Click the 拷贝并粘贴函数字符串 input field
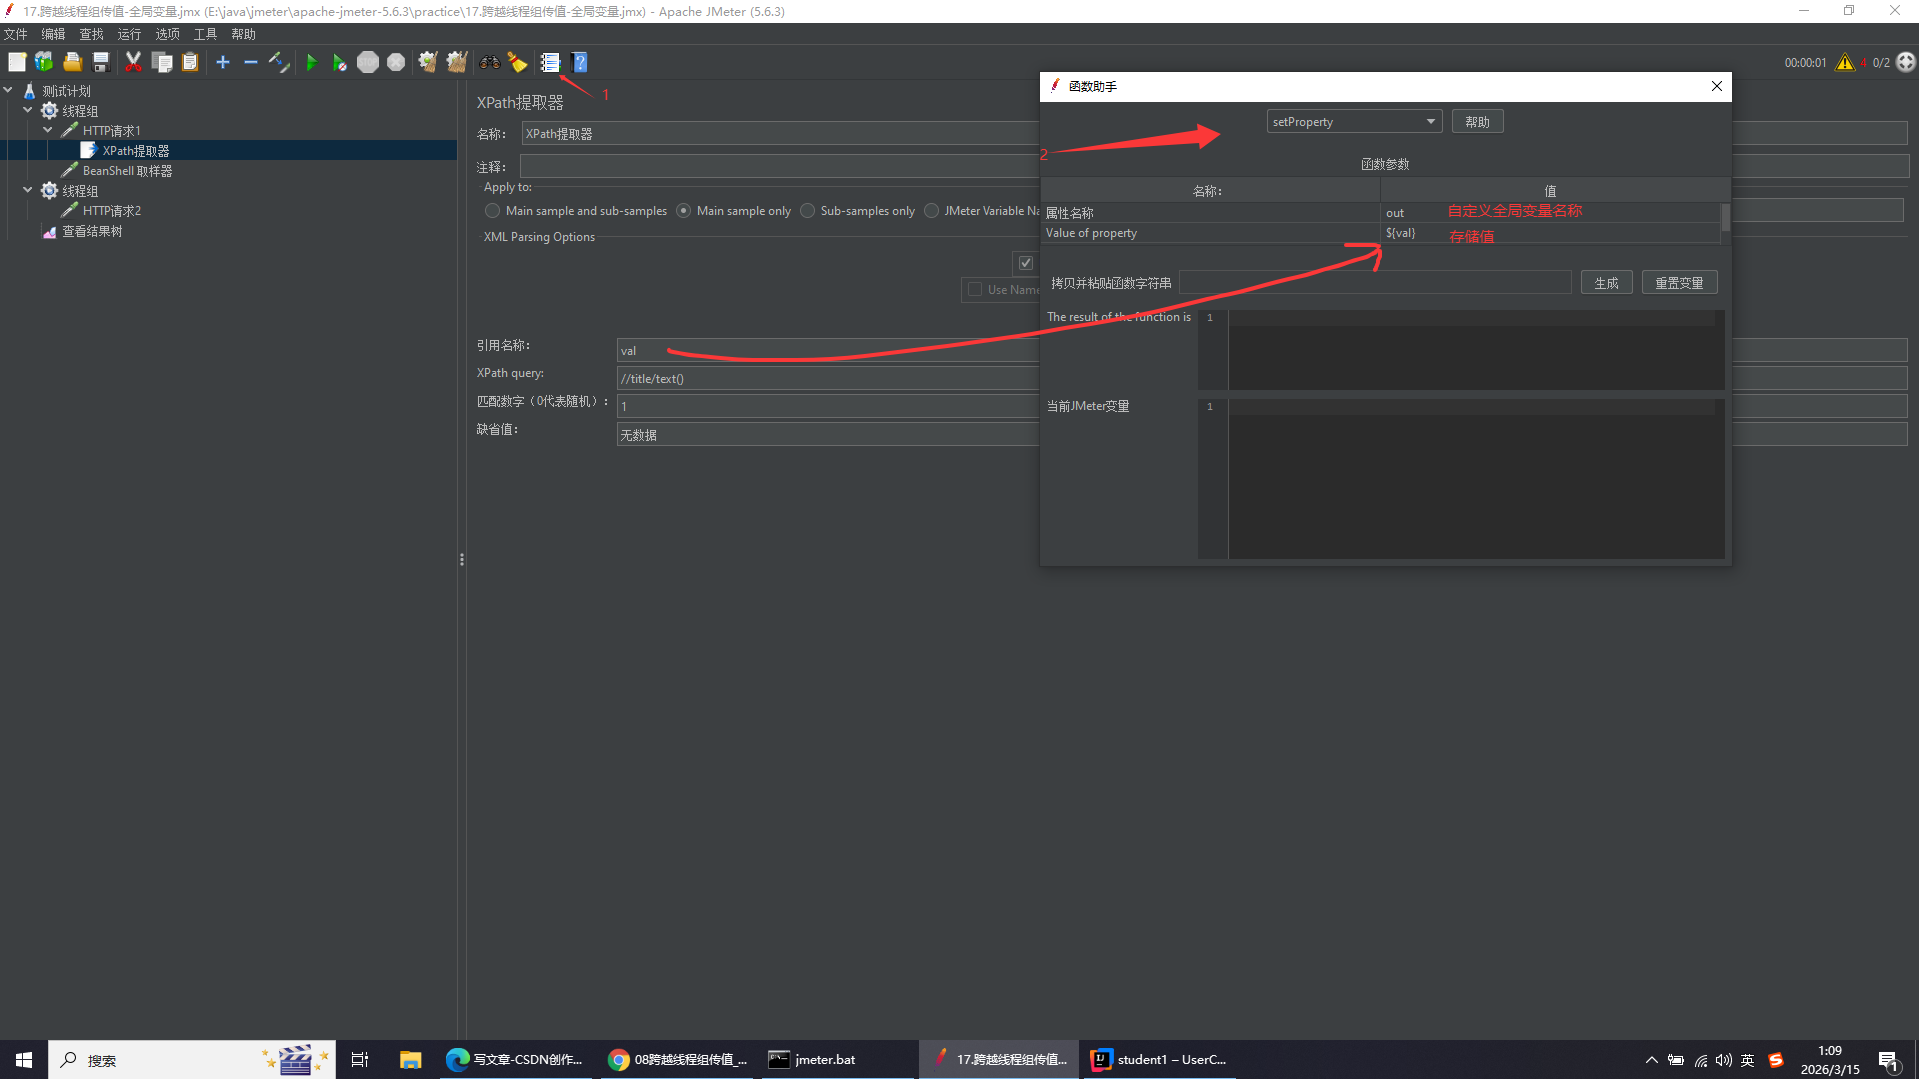 click(x=1375, y=283)
